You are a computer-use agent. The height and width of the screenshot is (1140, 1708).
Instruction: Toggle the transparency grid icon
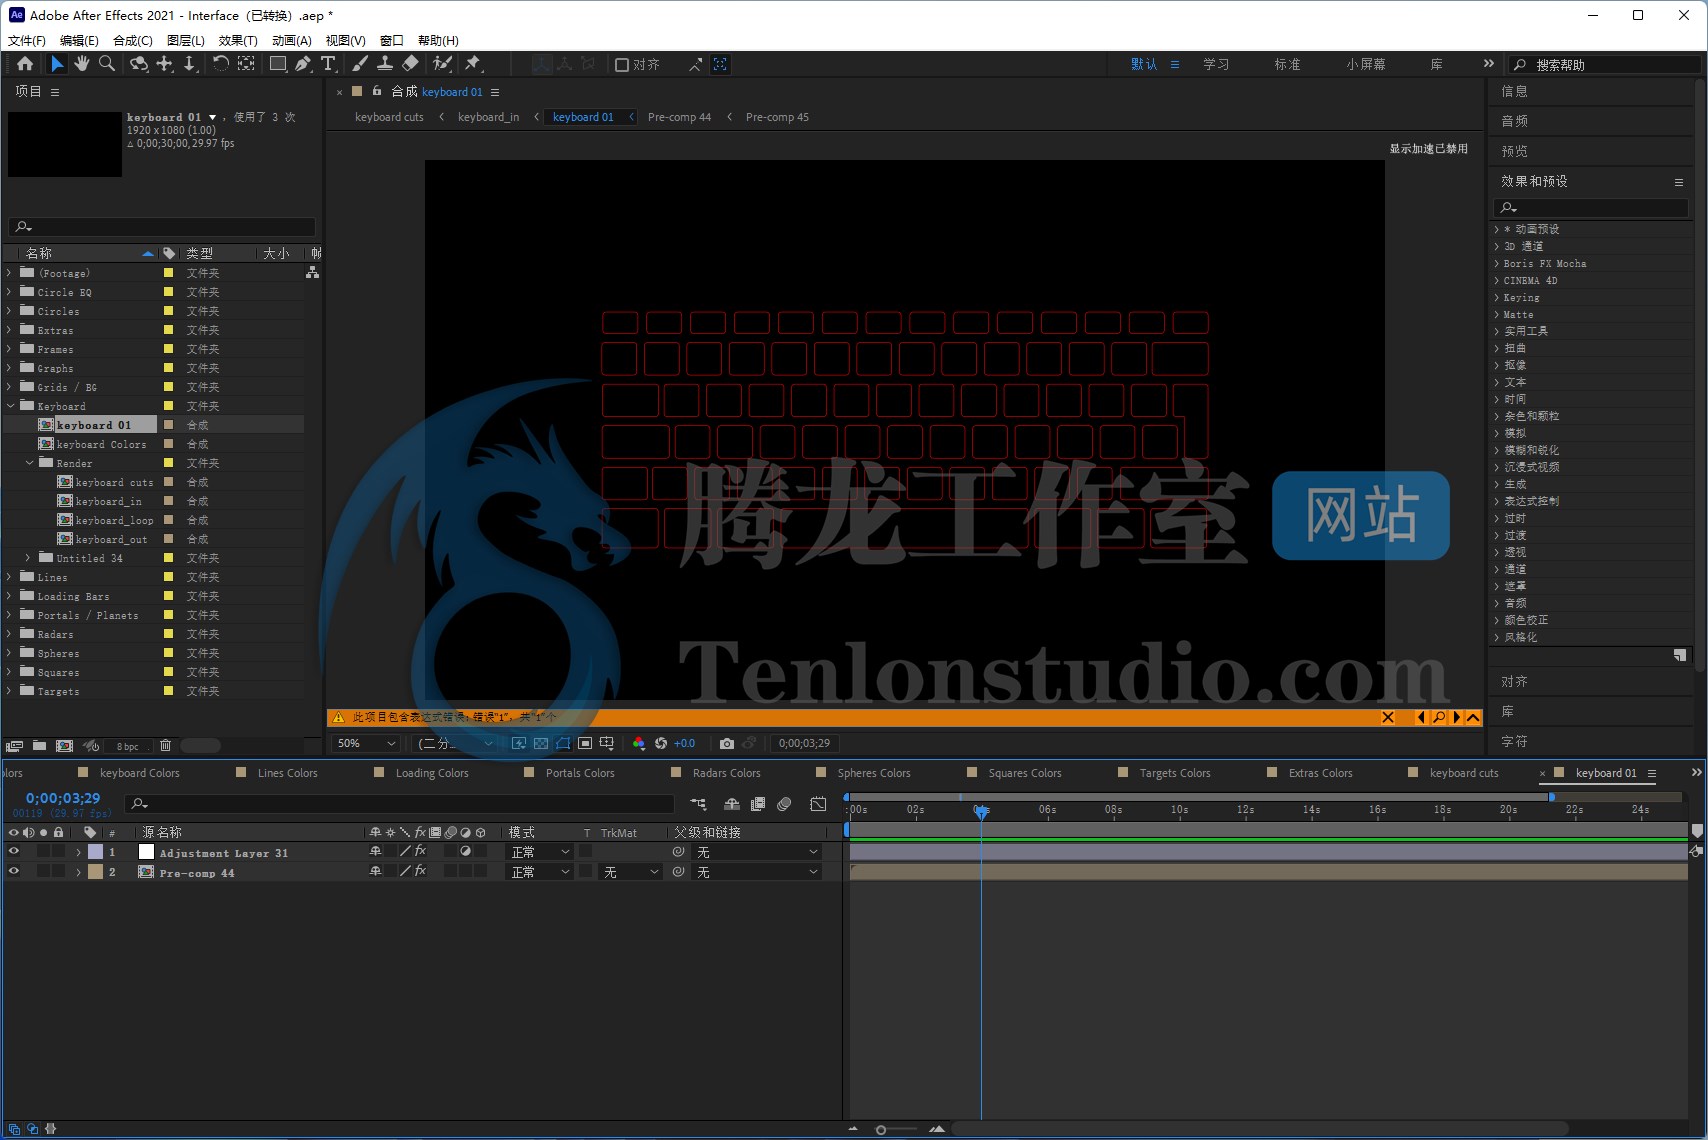click(x=541, y=743)
